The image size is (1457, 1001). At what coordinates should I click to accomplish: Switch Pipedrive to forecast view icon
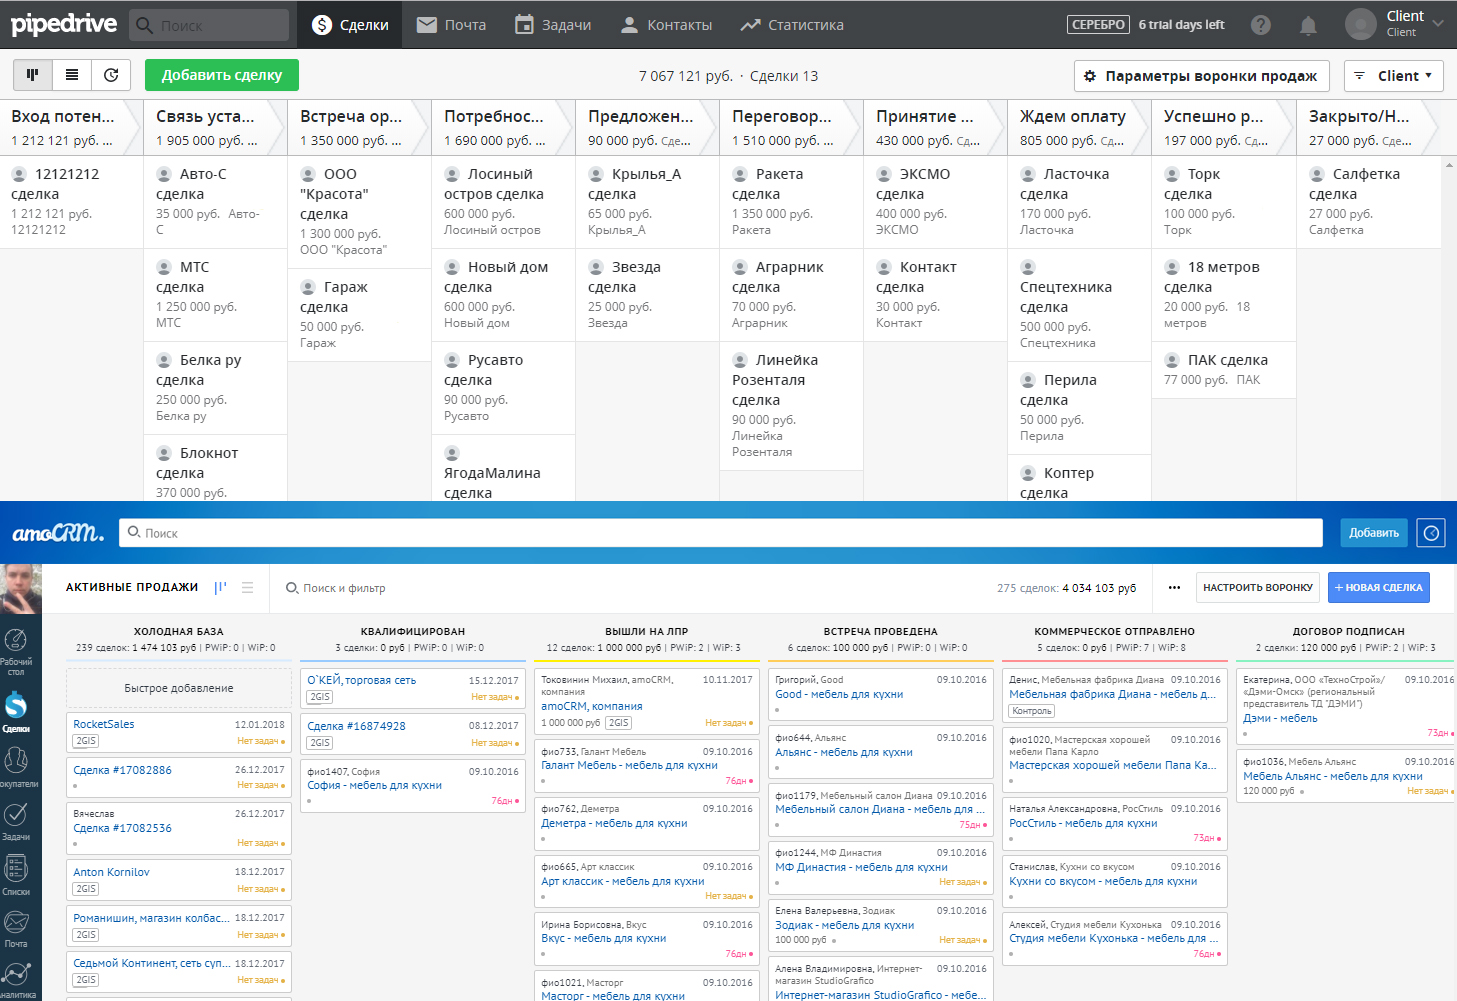pyautogui.click(x=111, y=75)
